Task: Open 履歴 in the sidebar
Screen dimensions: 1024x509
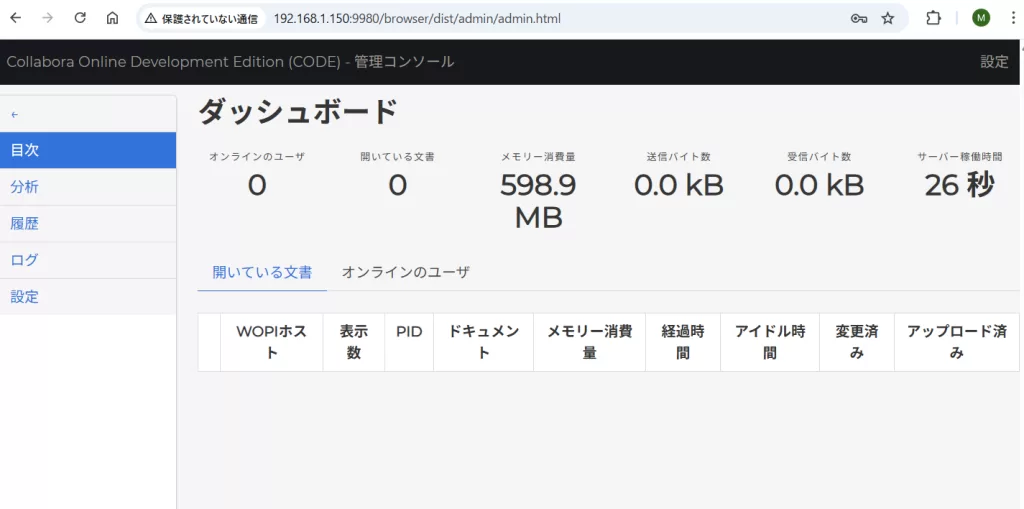Action: click(x=88, y=223)
